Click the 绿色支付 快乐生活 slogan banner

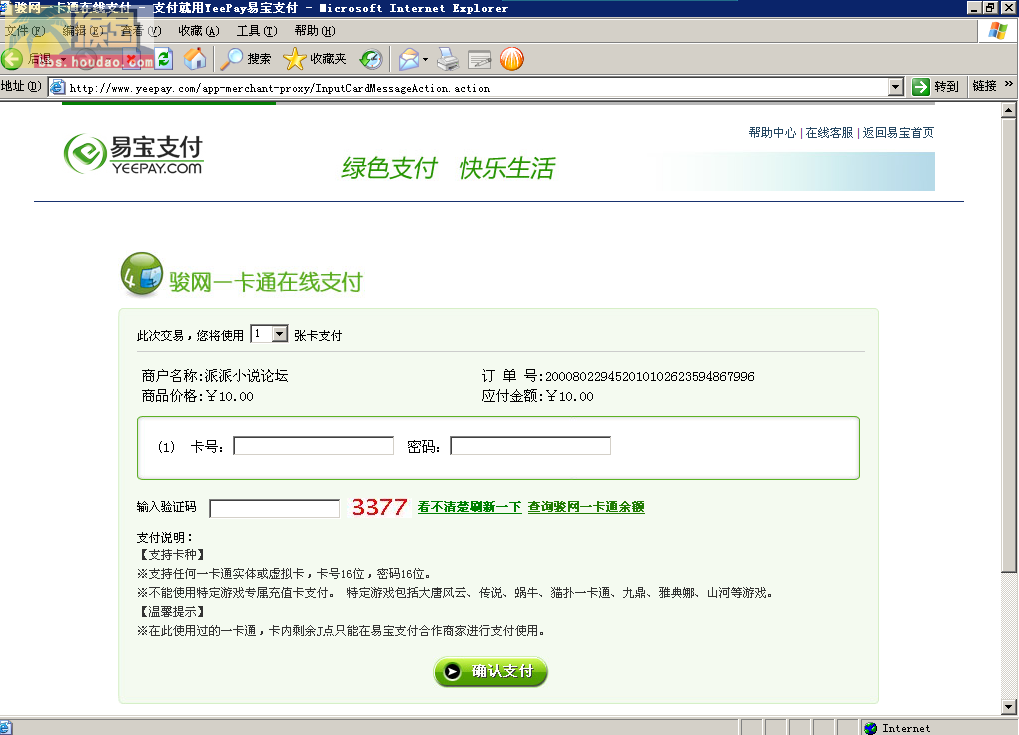click(x=448, y=168)
